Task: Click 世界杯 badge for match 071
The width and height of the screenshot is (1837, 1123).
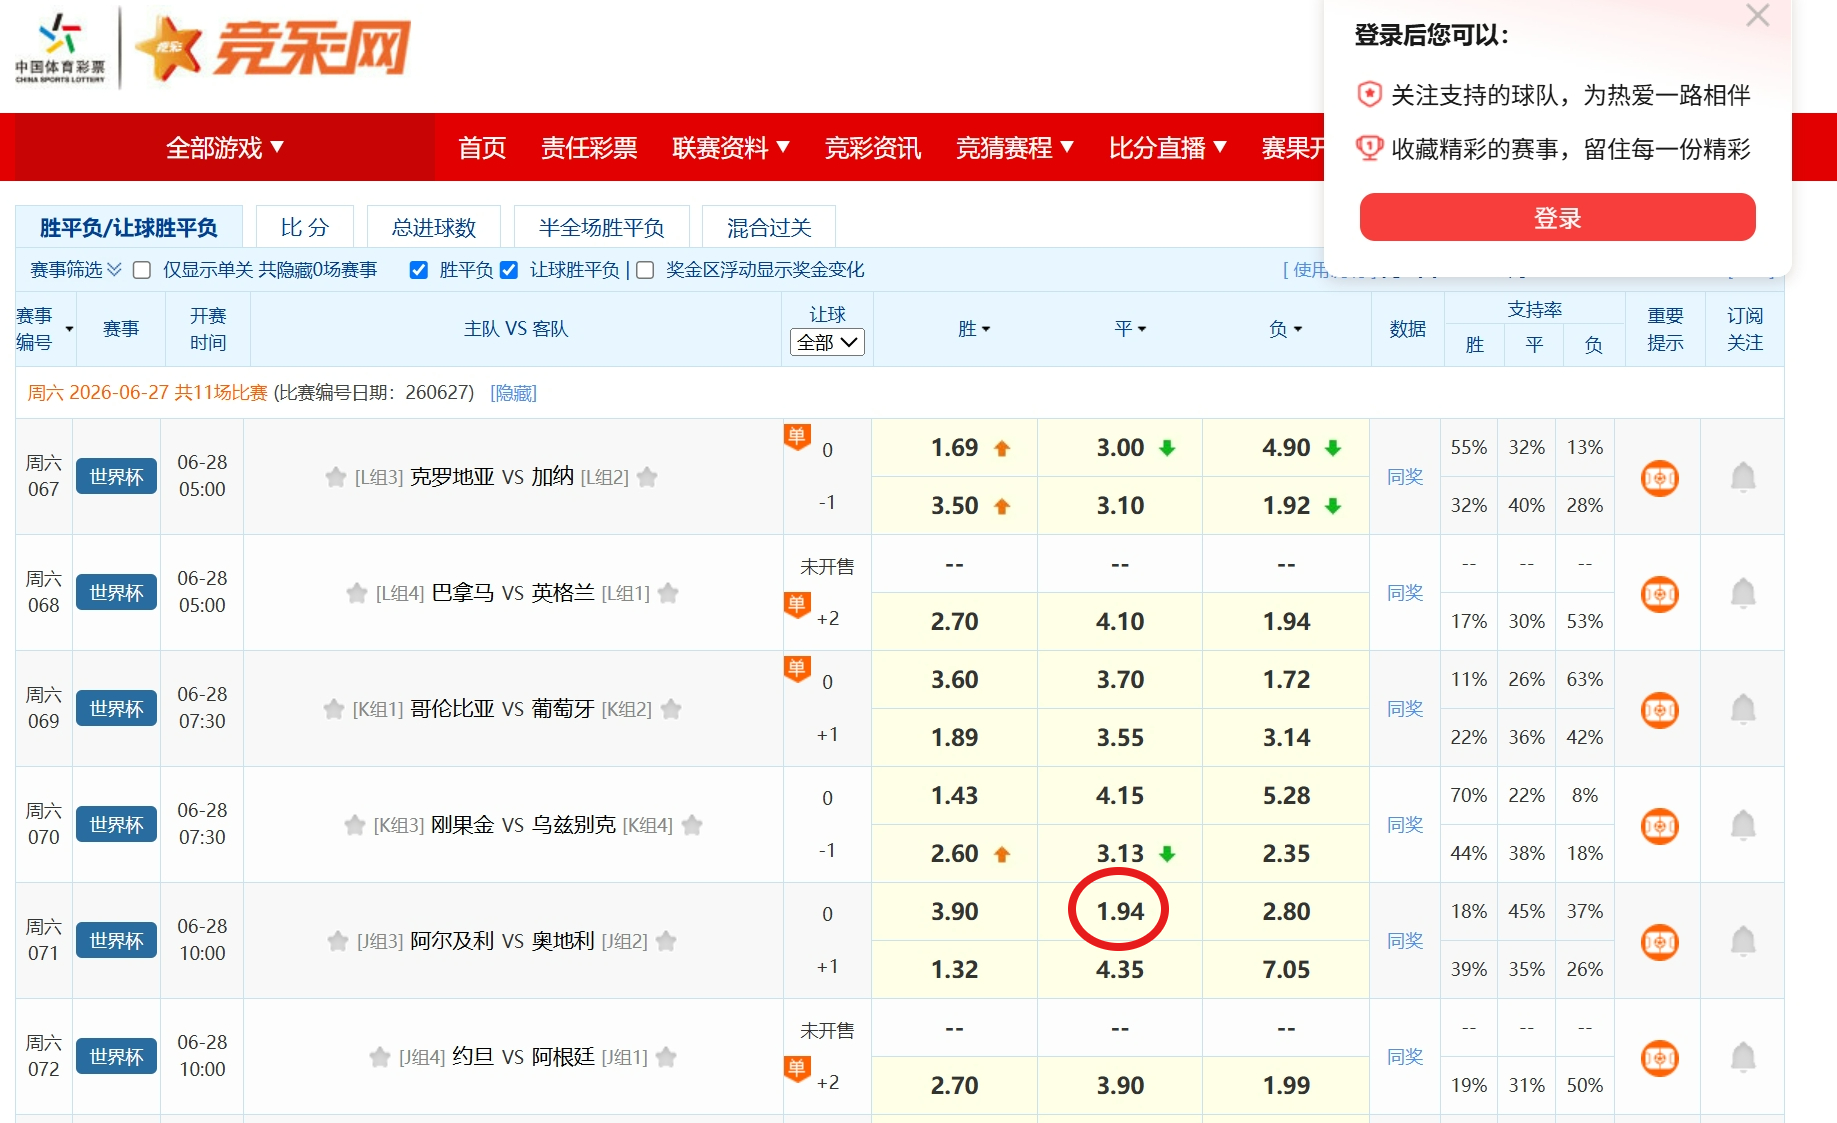Action: click(117, 940)
